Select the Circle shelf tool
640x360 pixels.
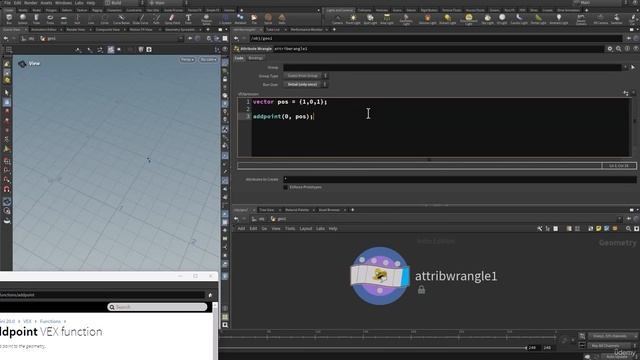pyautogui.click(x=104, y=19)
